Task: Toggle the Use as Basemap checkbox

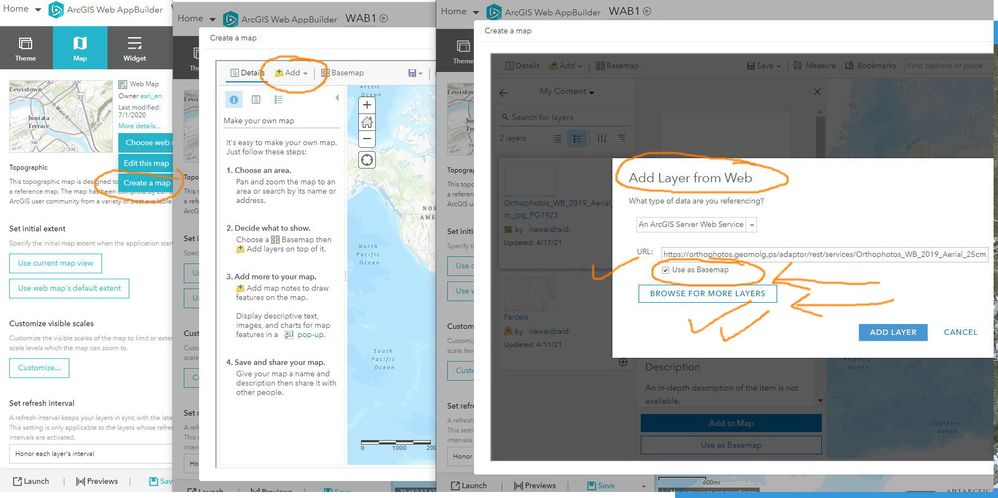Action: (666, 270)
